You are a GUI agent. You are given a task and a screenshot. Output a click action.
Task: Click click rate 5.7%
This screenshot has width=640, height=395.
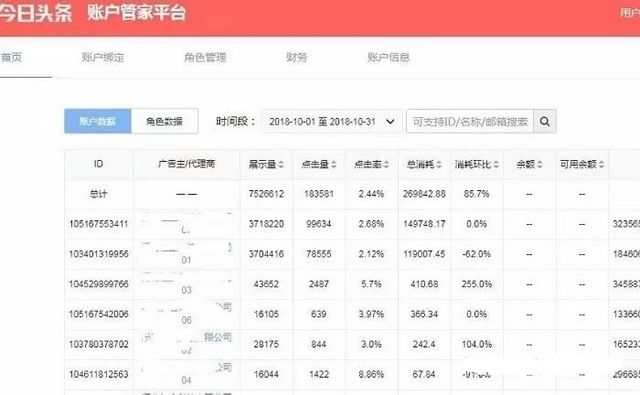[371, 284]
